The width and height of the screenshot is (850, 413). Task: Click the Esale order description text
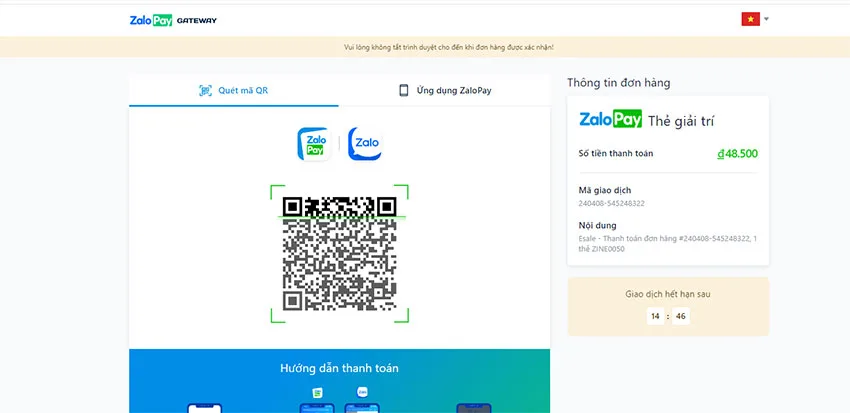click(668, 244)
